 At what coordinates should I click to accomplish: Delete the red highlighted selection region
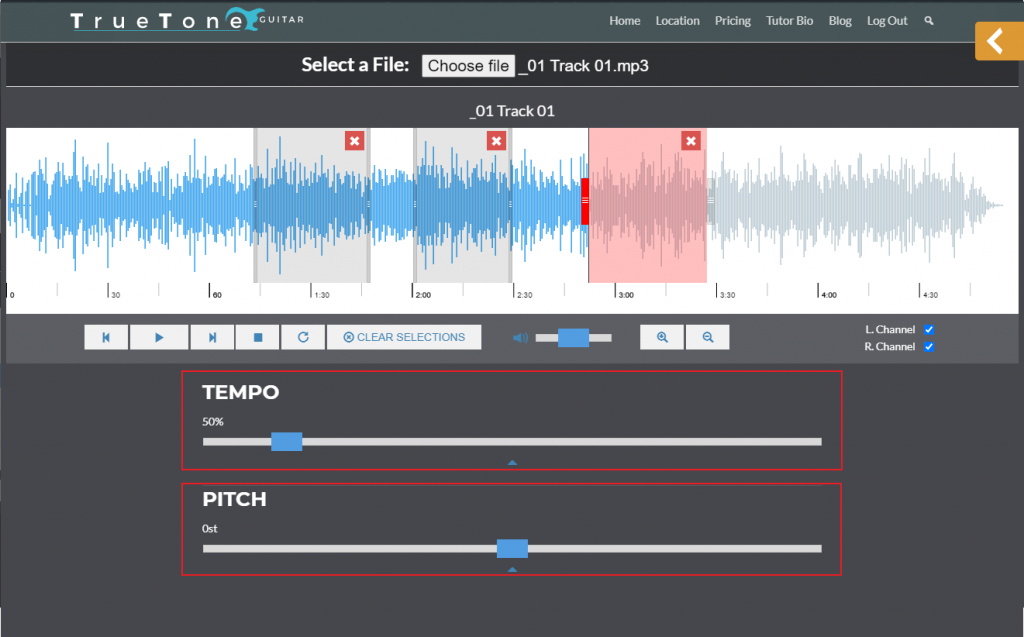tap(691, 141)
